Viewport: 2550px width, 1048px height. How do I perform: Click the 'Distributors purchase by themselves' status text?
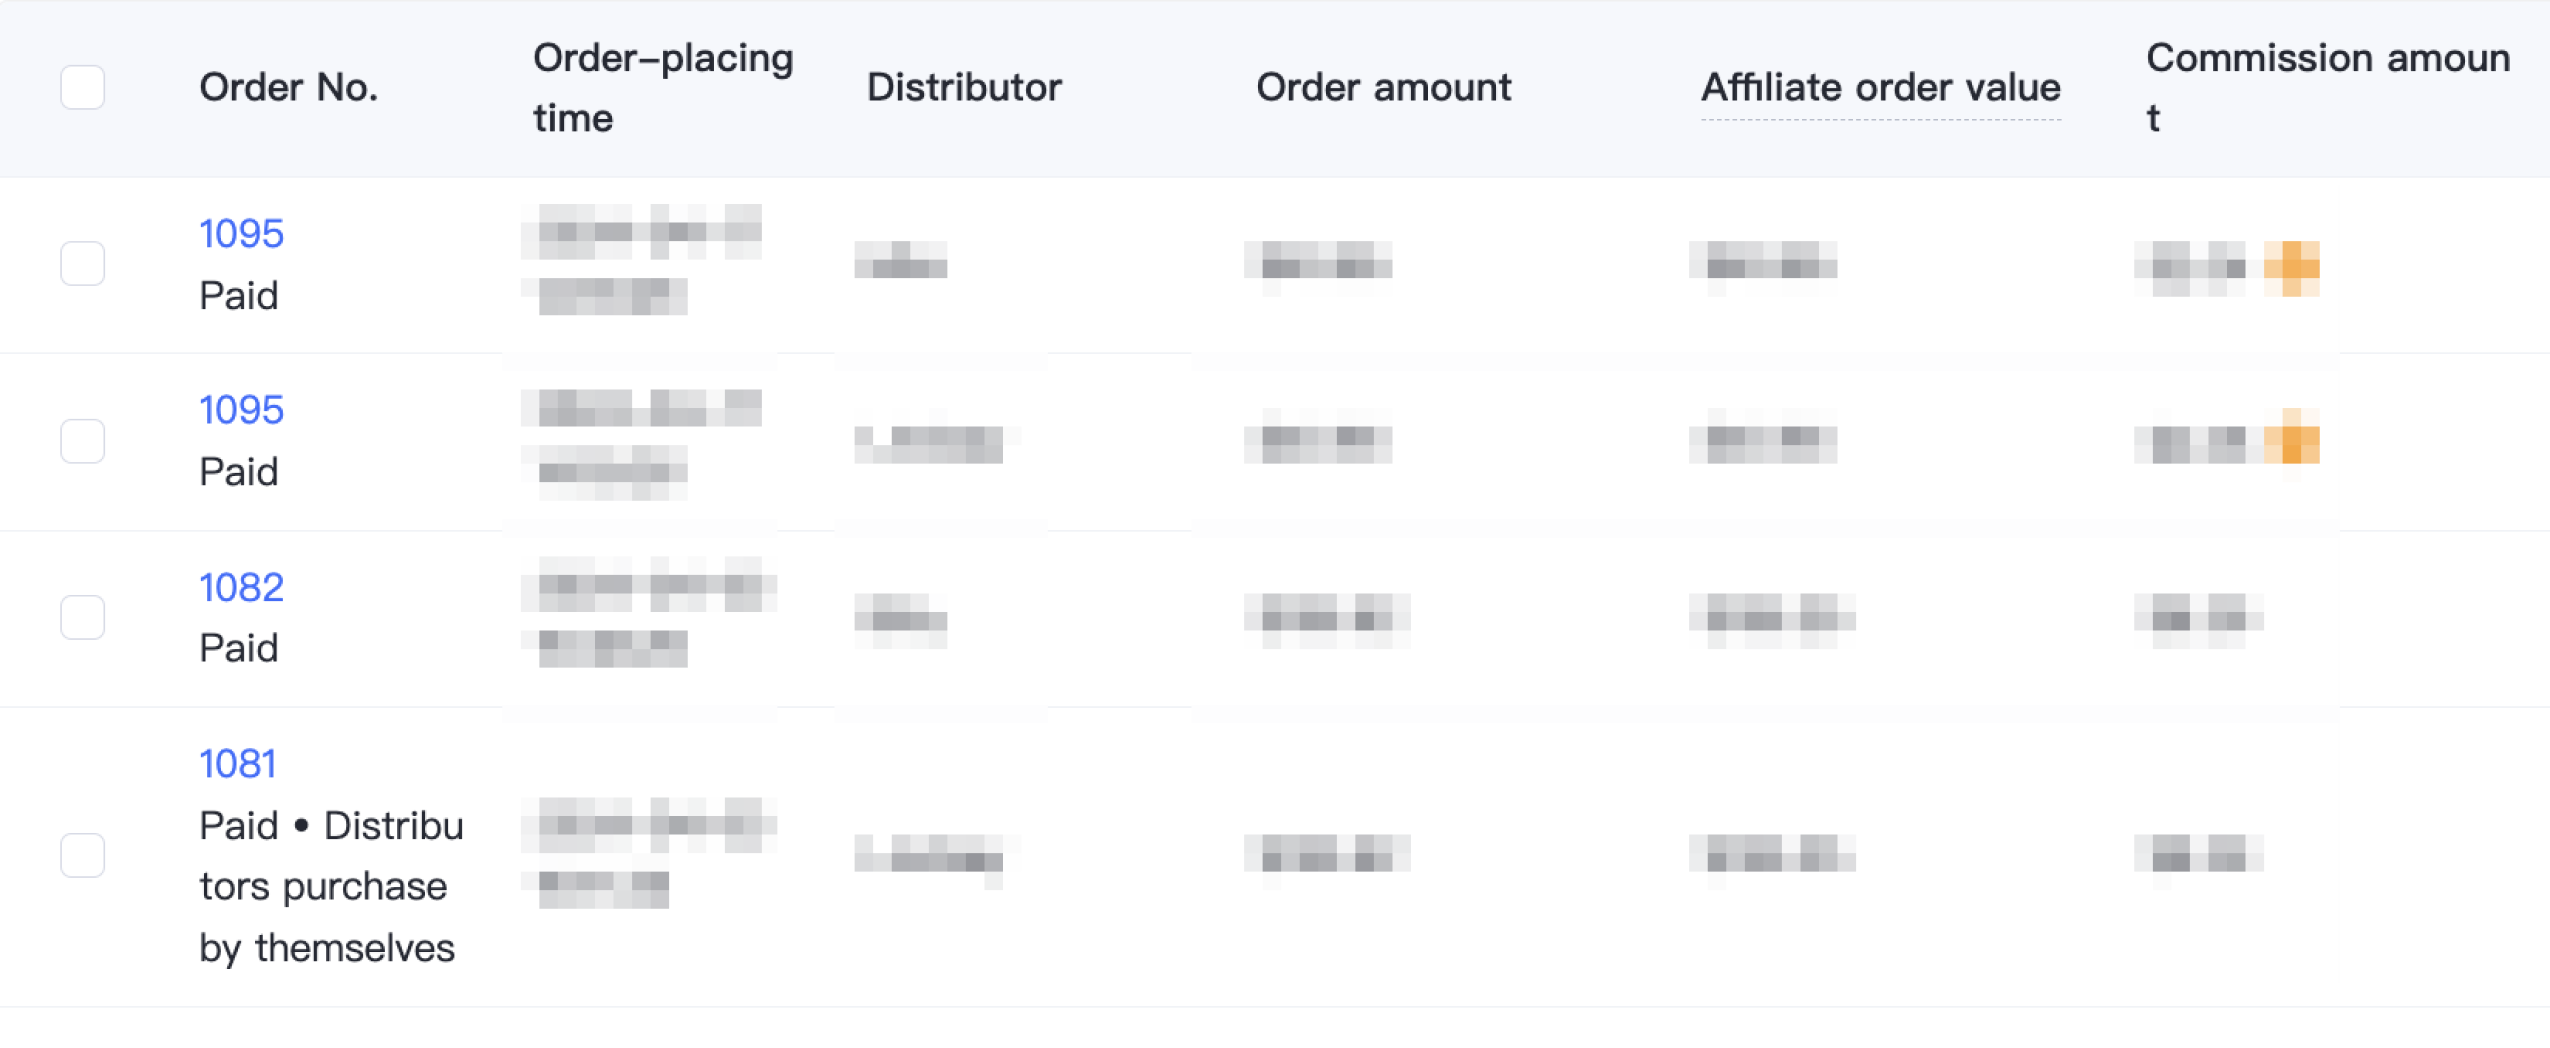pyautogui.click(x=331, y=886)
